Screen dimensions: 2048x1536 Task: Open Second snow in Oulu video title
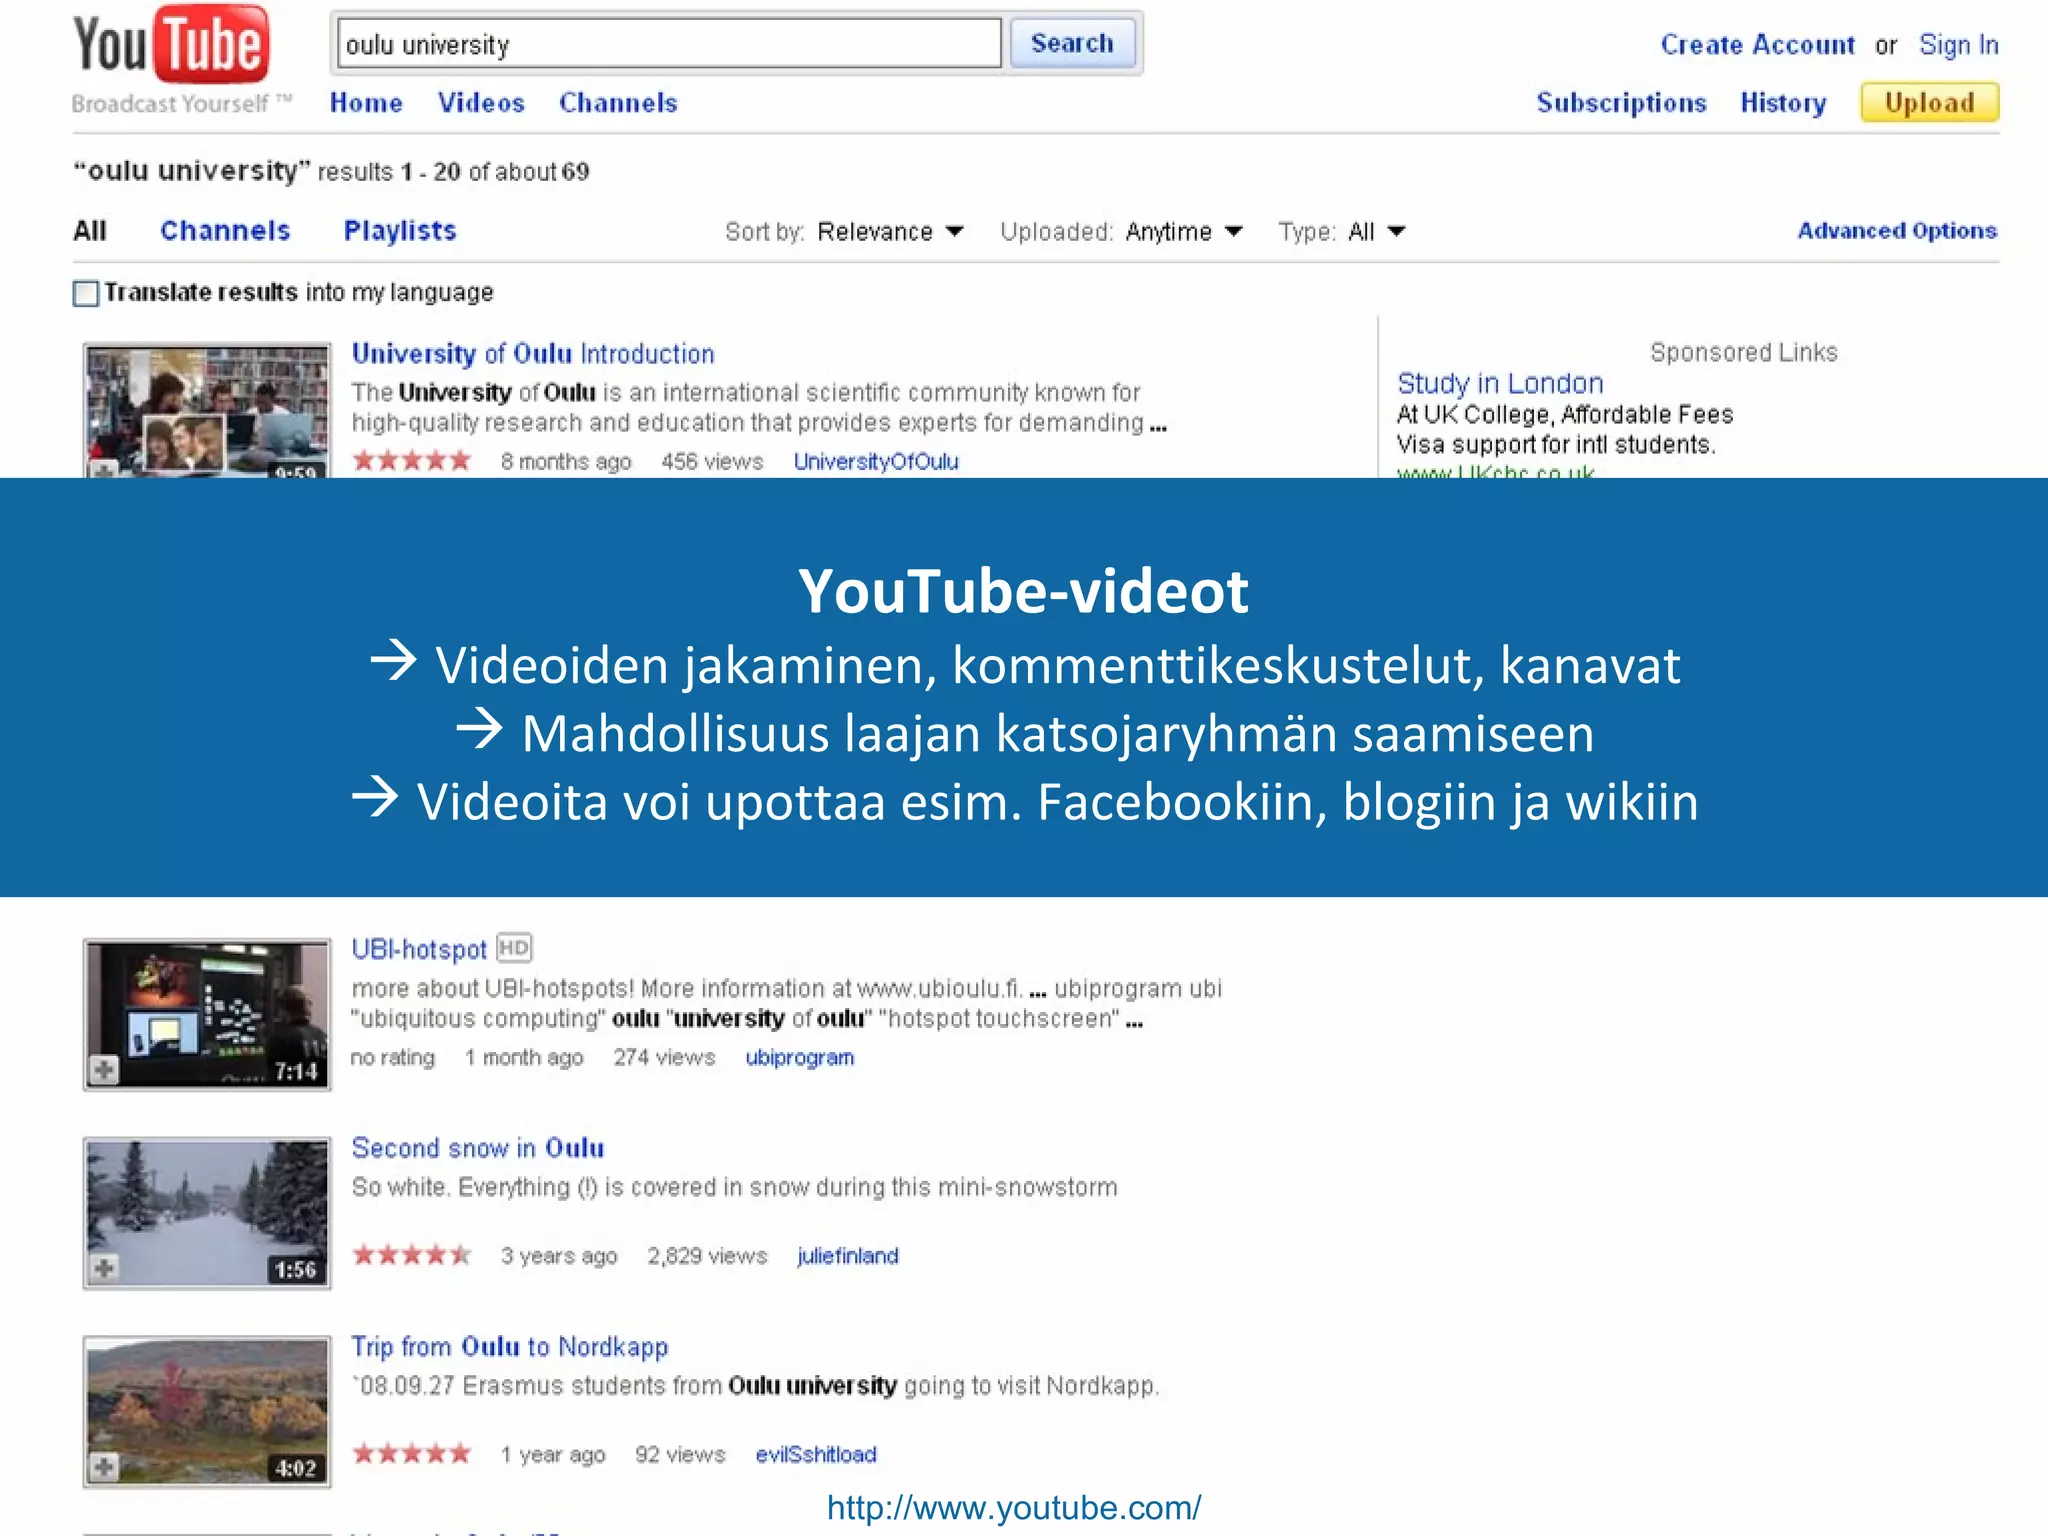(x=478, y=1148)
